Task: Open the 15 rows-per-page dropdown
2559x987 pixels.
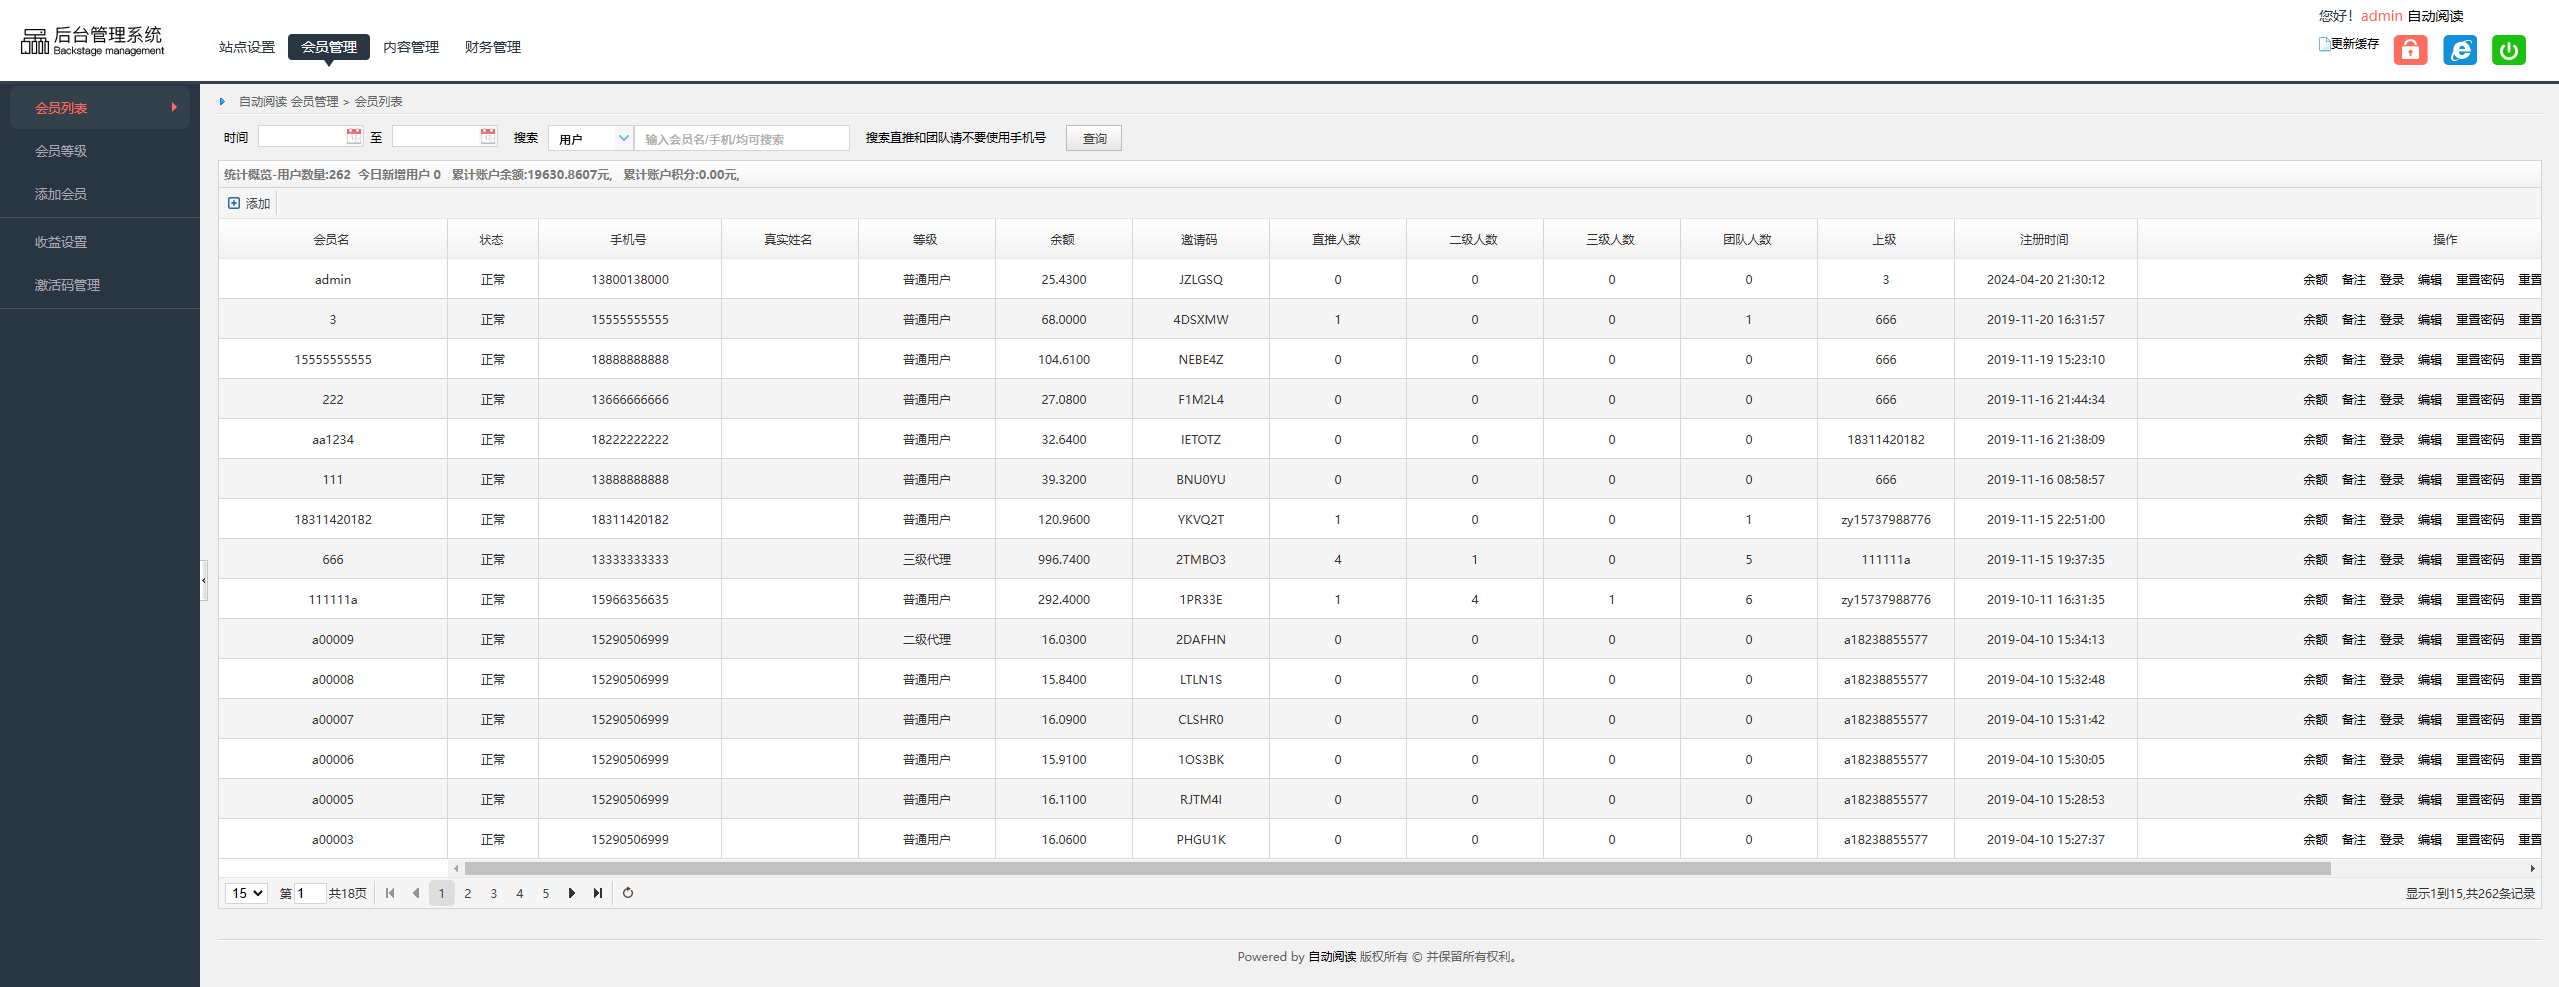Action: click(x=246, y=893)
